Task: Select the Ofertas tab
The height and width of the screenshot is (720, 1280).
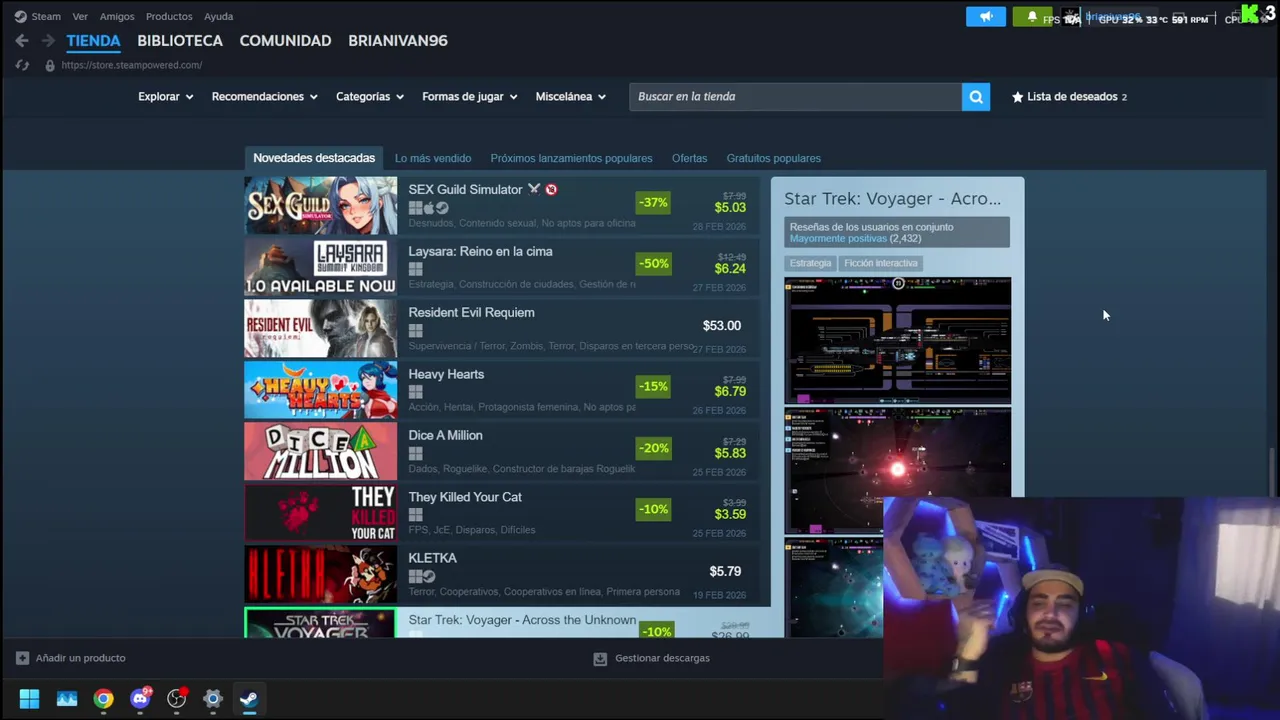Action: tap(689, 158)
